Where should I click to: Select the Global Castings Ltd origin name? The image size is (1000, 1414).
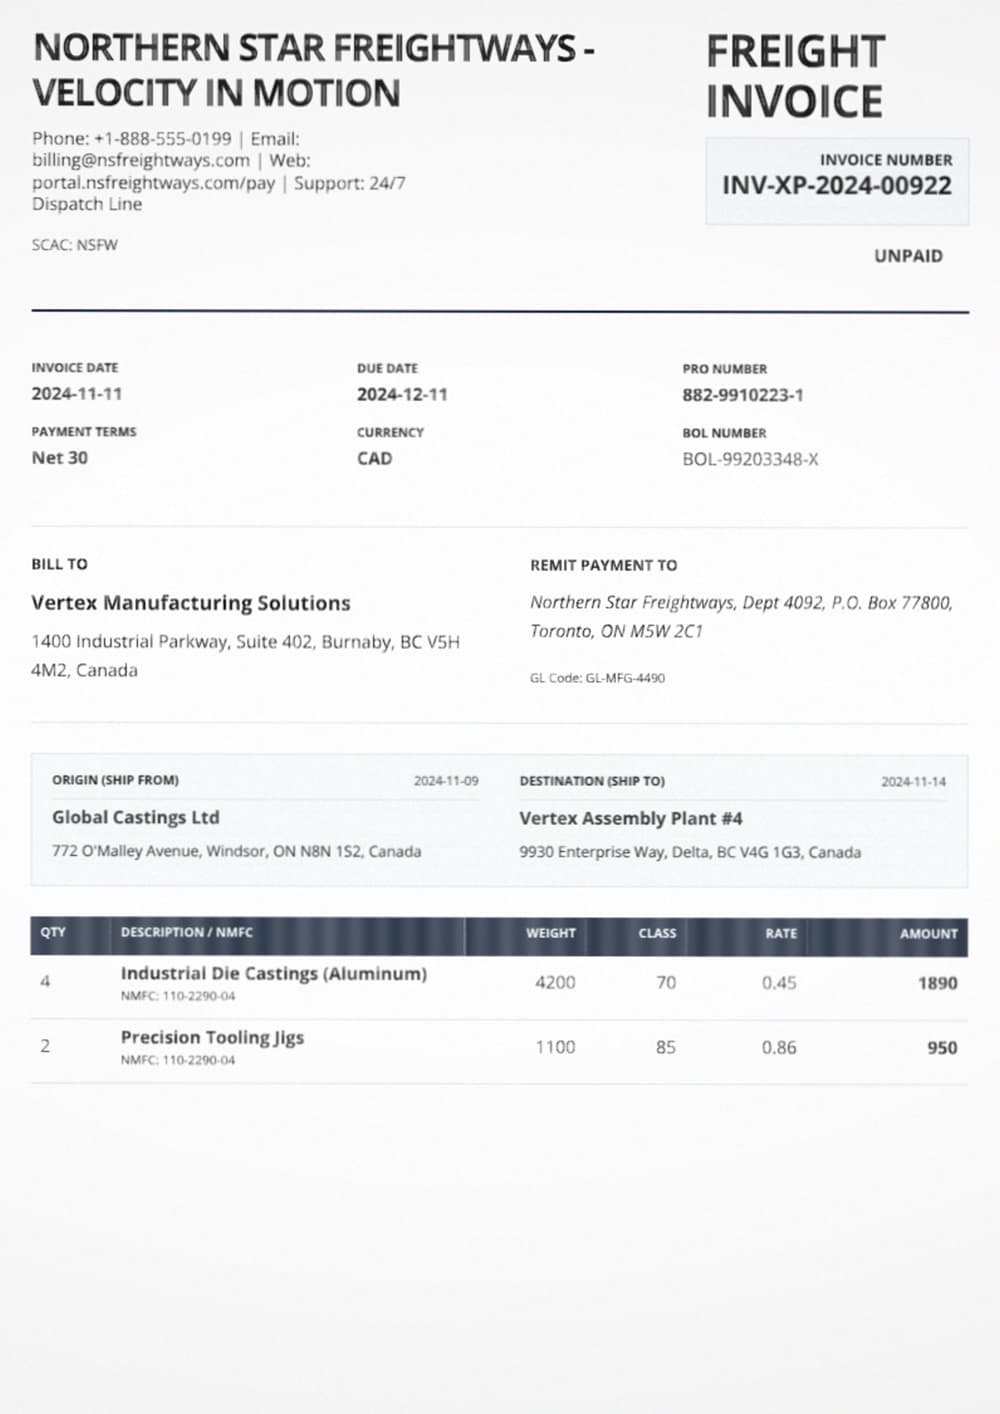(136, 817)
